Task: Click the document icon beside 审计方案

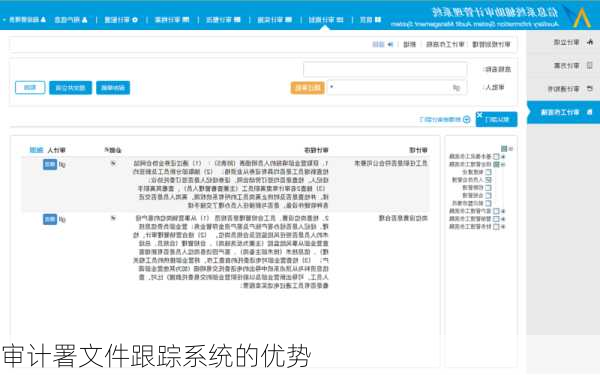Action: pyautogui.click(x=590, y=65)
